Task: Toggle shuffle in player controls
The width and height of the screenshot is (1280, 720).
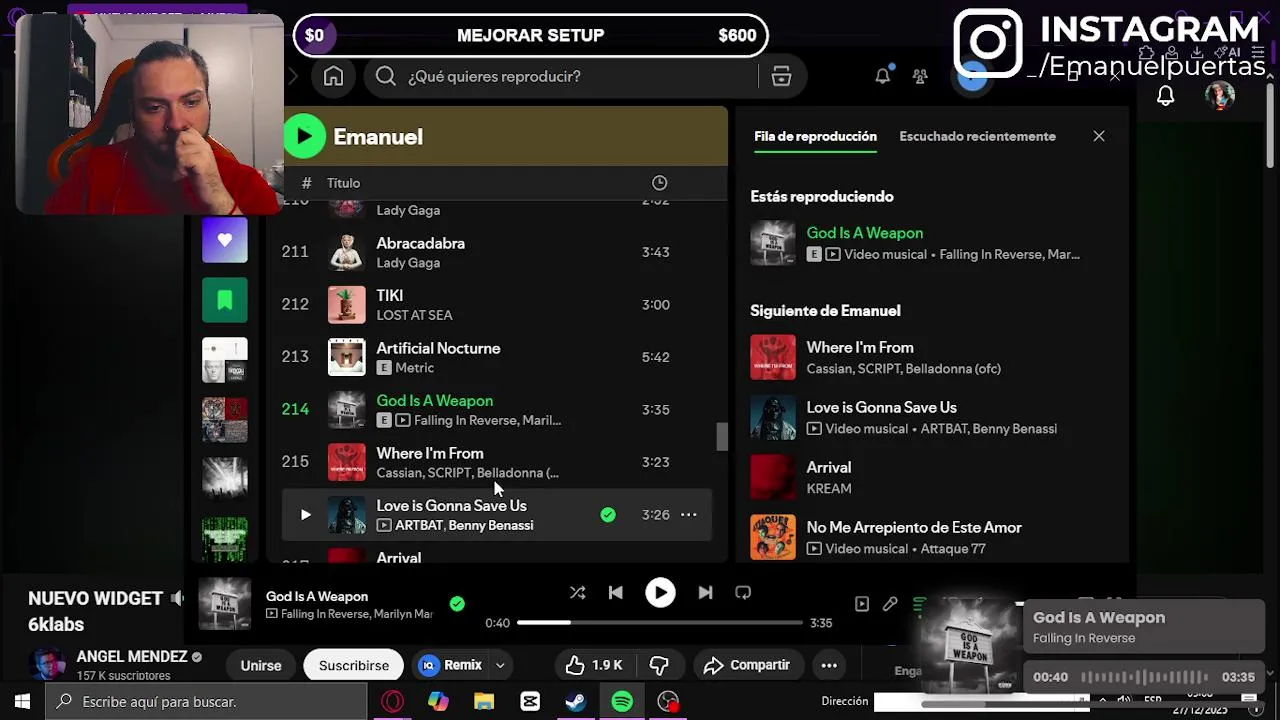Action: [x=577, y=592]
